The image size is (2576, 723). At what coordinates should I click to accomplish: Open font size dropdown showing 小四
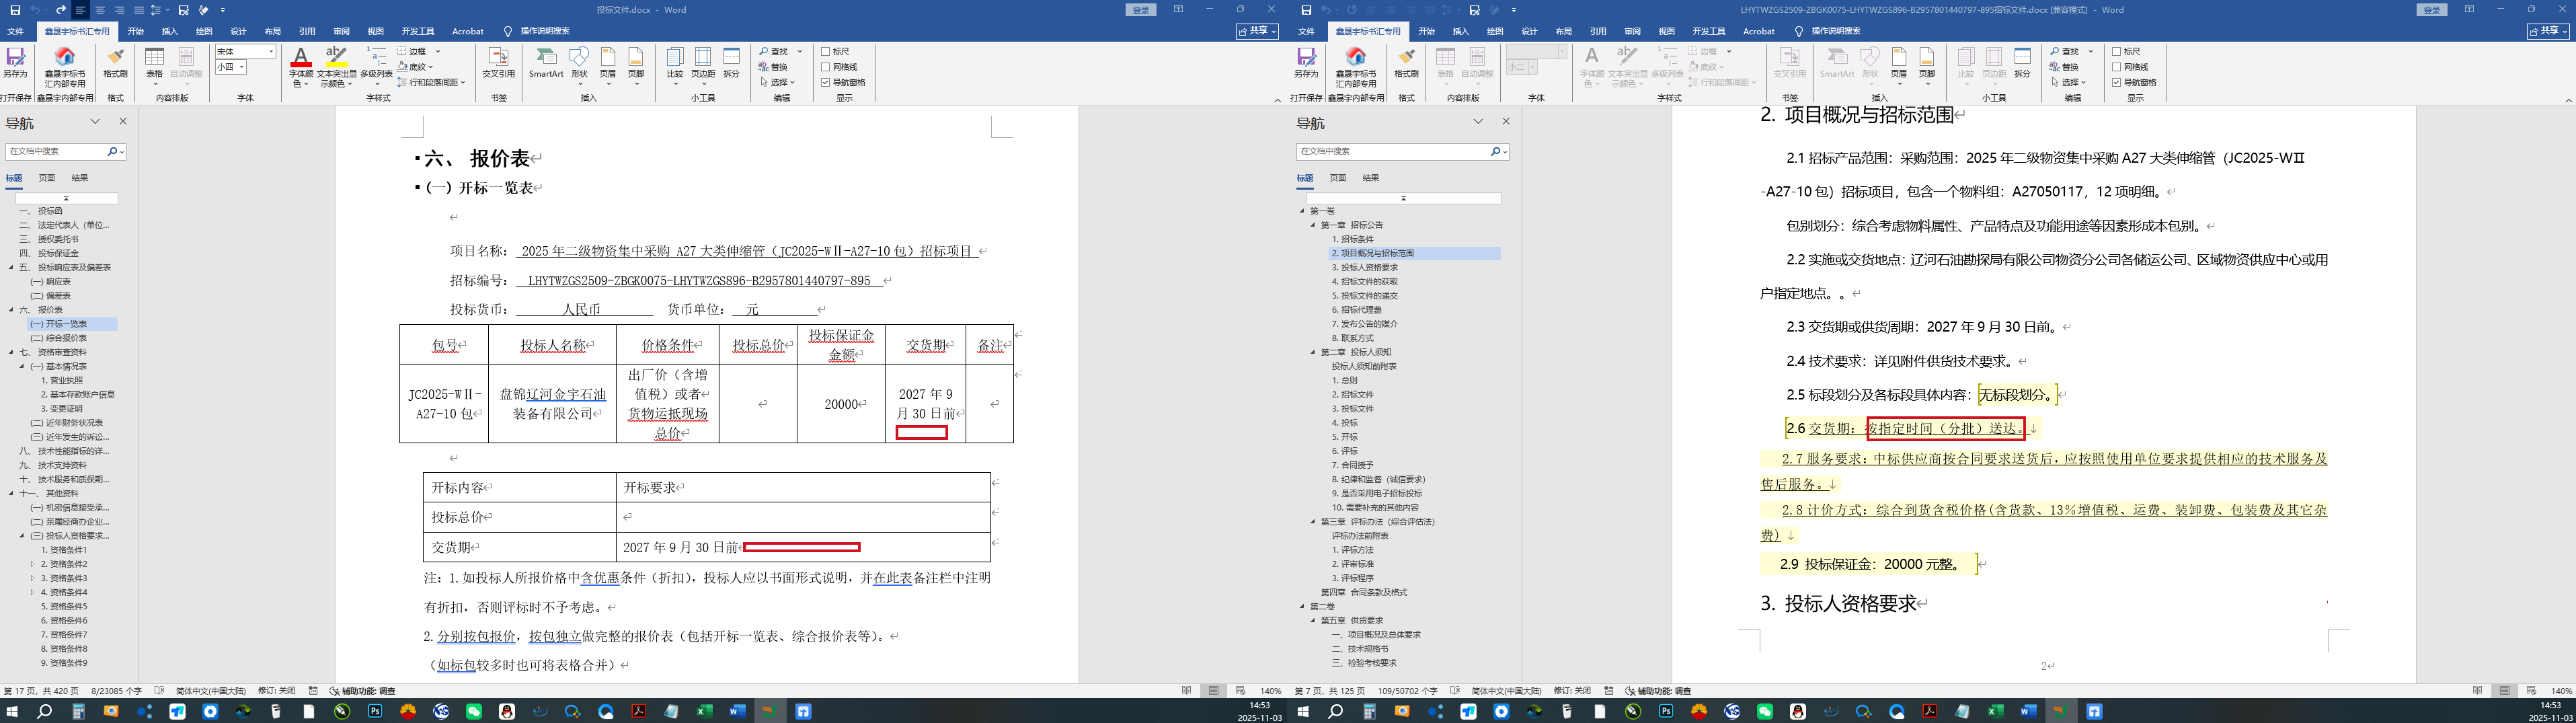click(242, 67)
